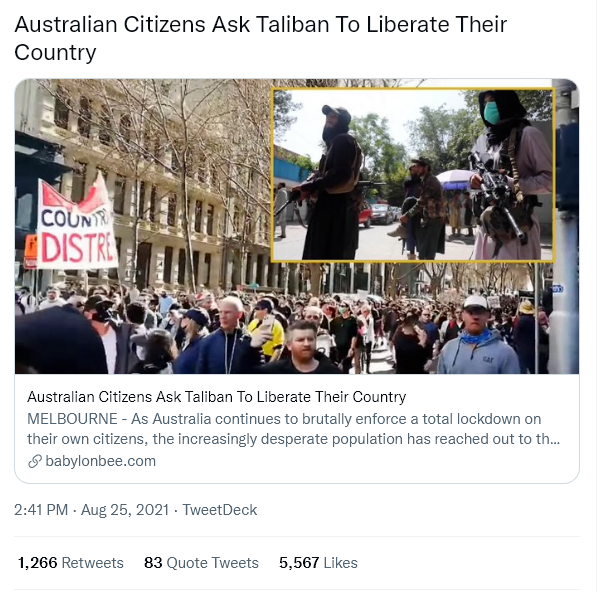Open the babylonbee.com domain link
This screenshot has width=598, height=592.
click(x=100, y=461)
